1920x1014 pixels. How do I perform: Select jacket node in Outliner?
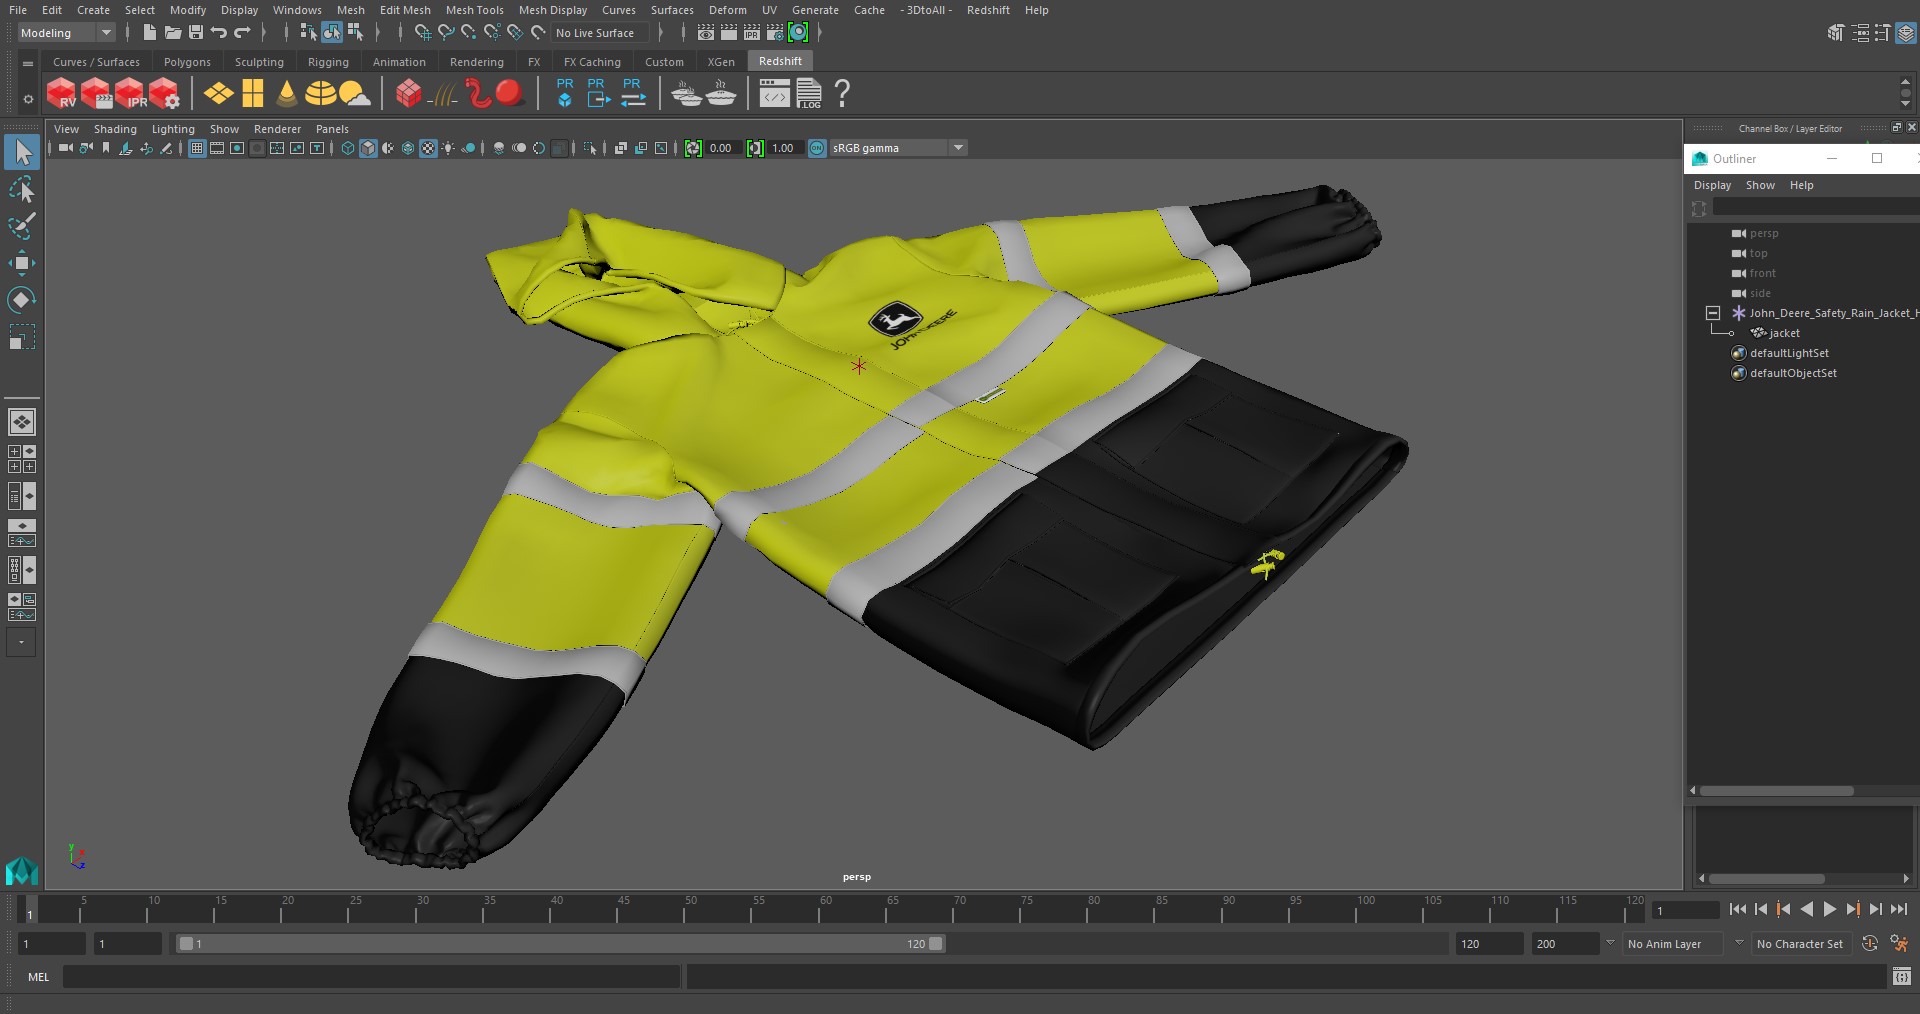[x=1783, y=333]
